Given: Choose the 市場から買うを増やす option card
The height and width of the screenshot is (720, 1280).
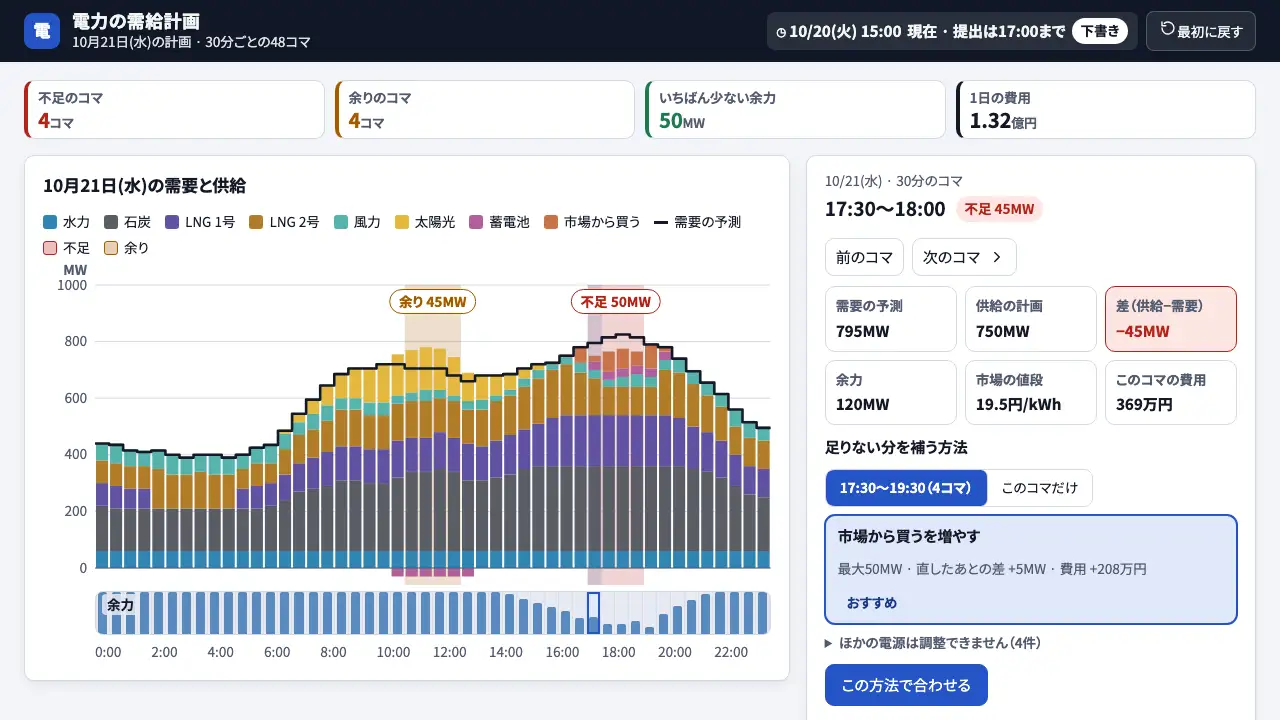Looking at the screenshot, I should click(1031, 569).
